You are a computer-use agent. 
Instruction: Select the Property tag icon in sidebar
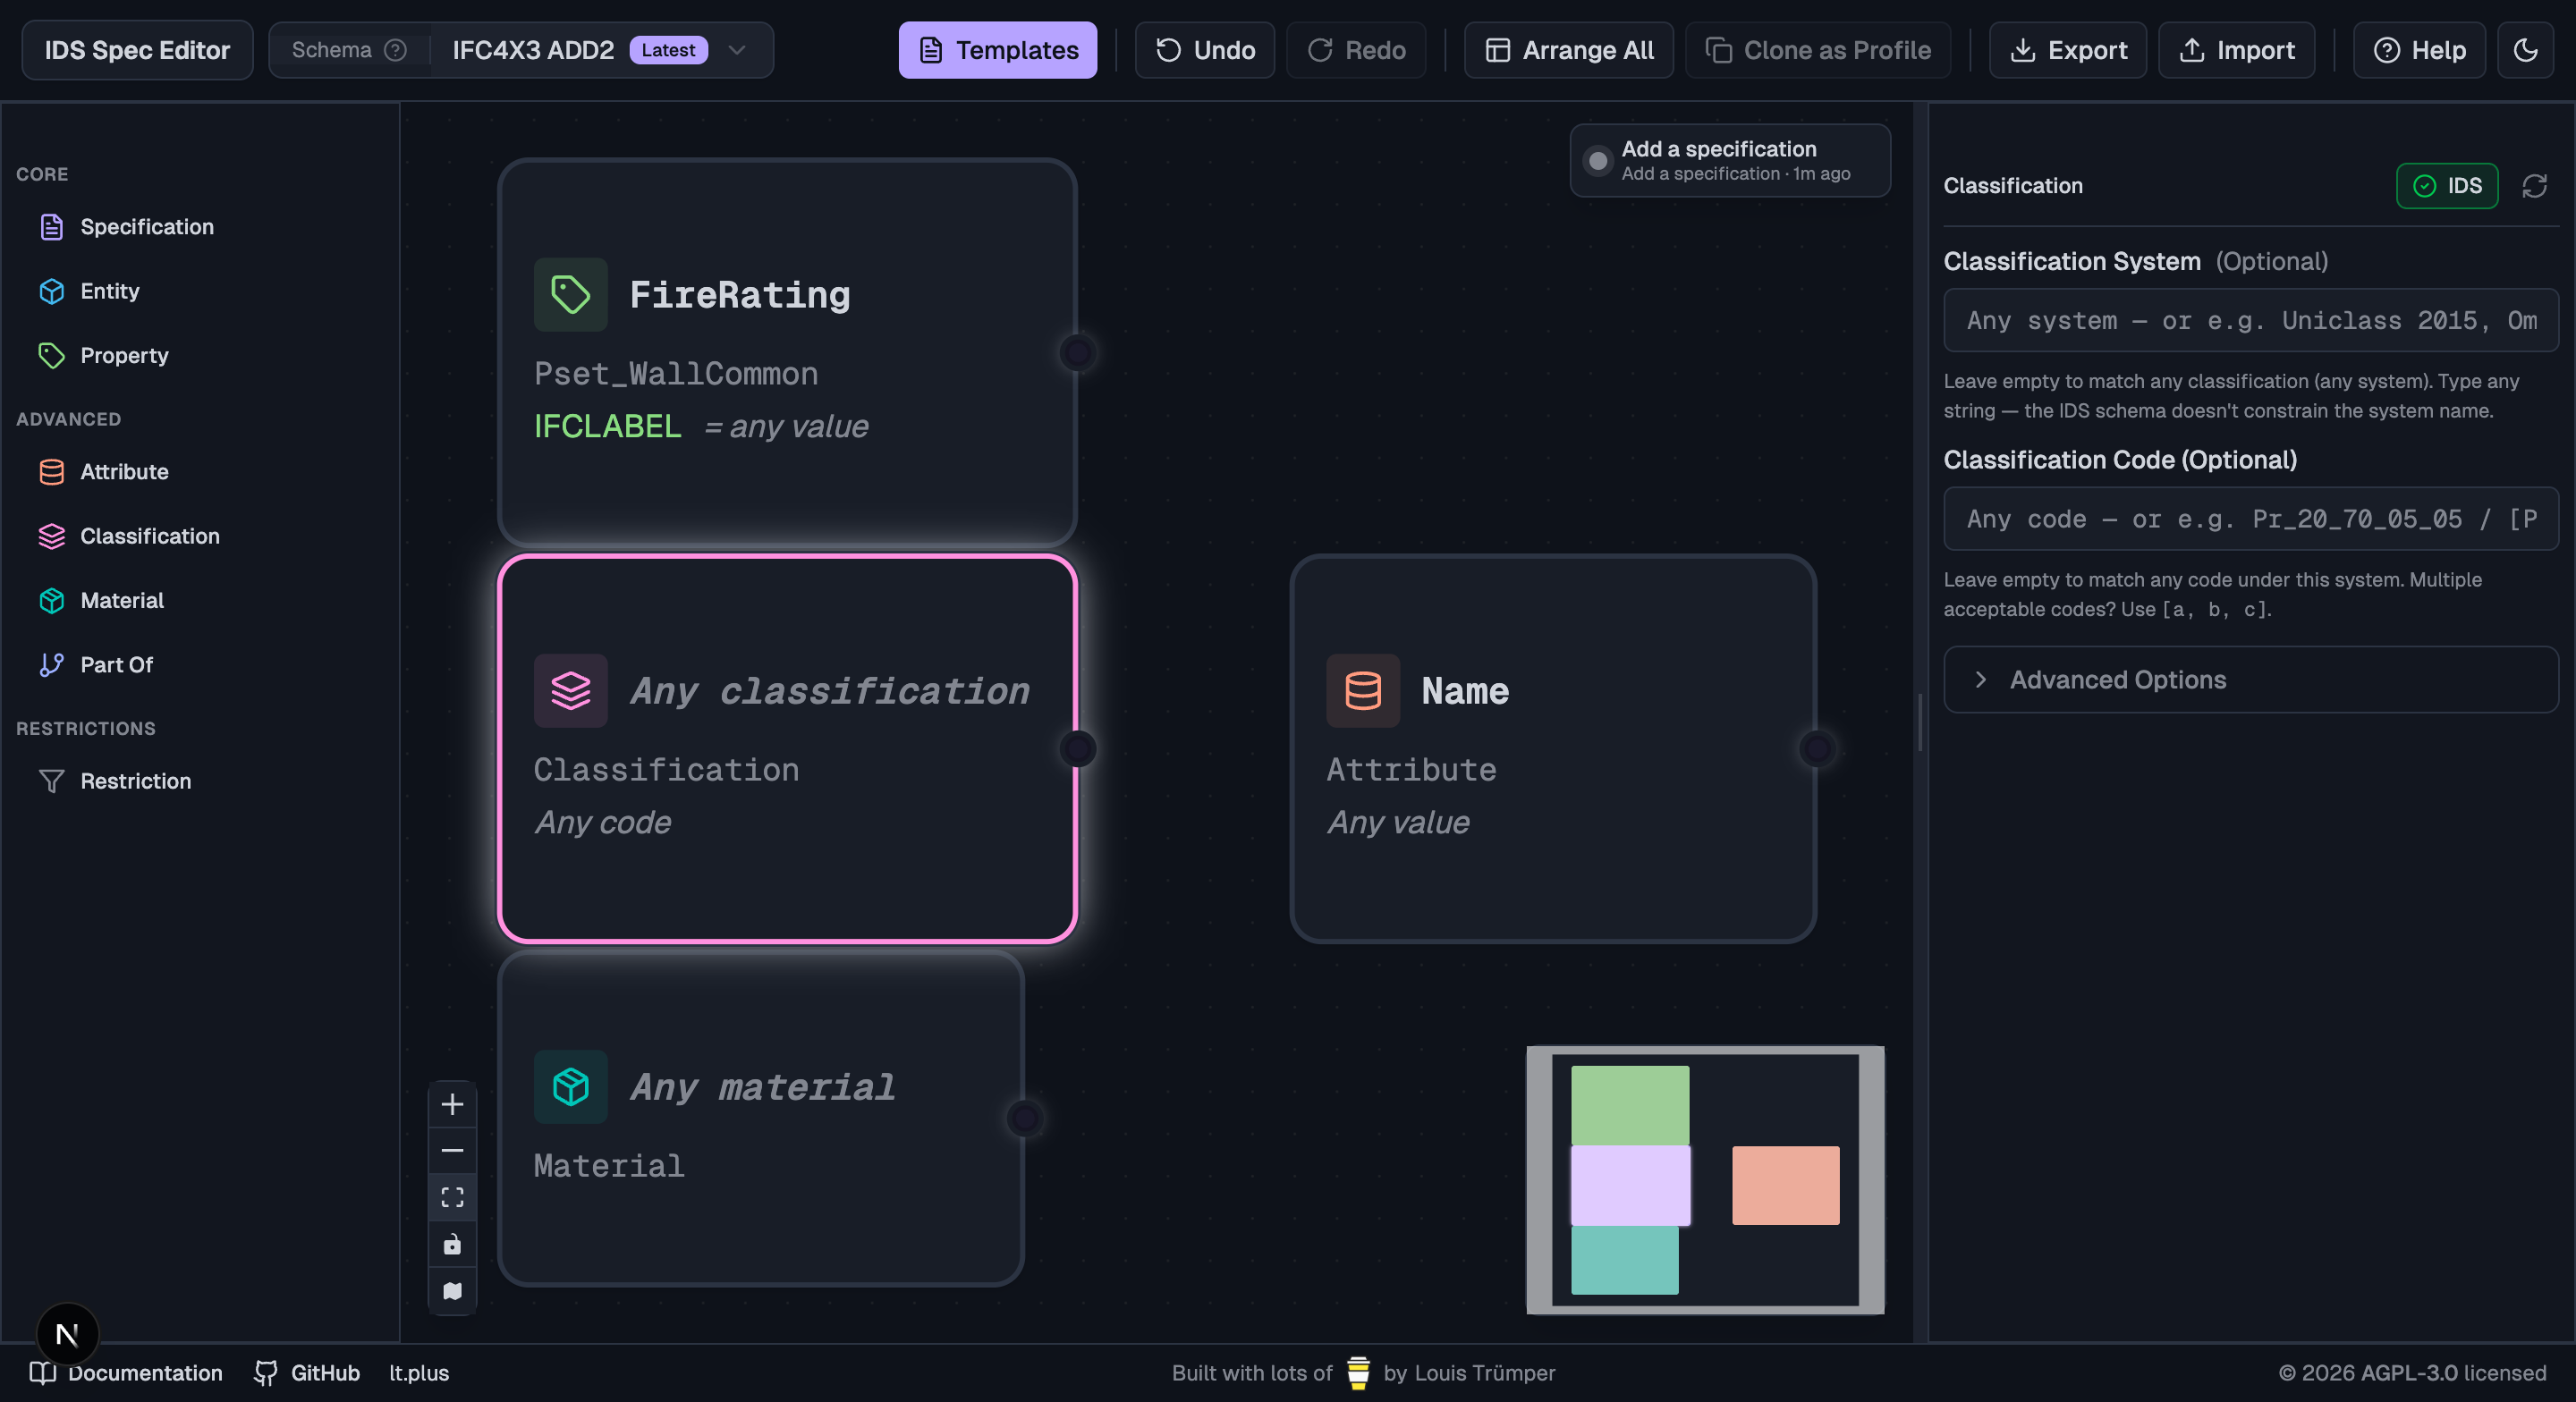point(52,355)
